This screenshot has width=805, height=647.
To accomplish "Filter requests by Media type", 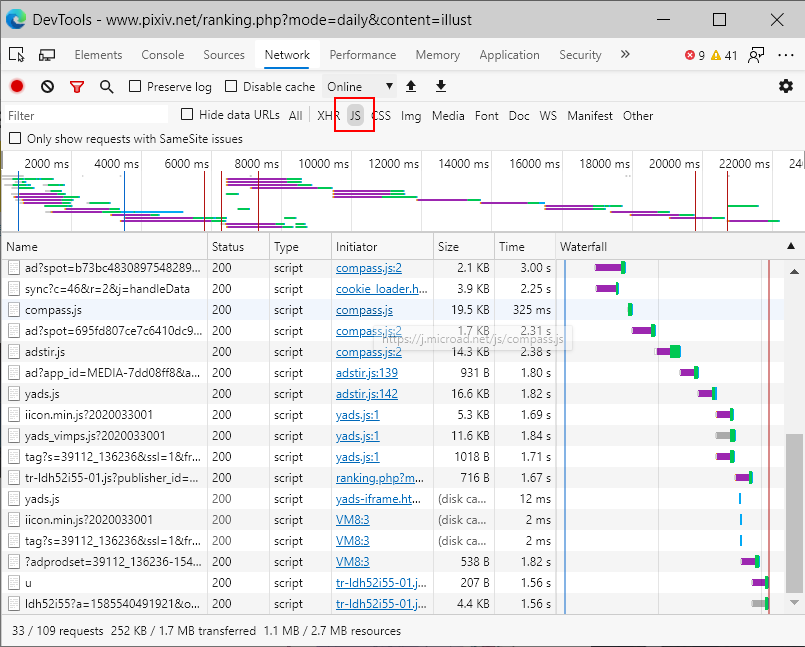I will point(448,116).
